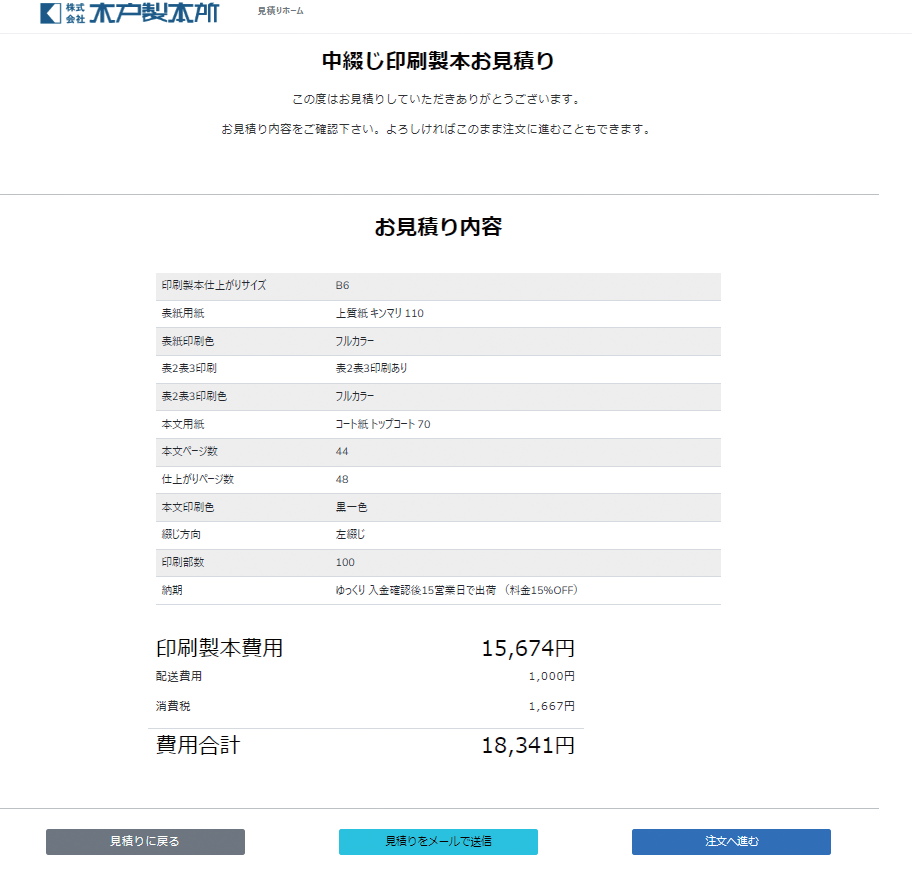Click the 15,674円 printing cost amount
The width and height of the screenshot is (912, 888).
pos(528,649)
